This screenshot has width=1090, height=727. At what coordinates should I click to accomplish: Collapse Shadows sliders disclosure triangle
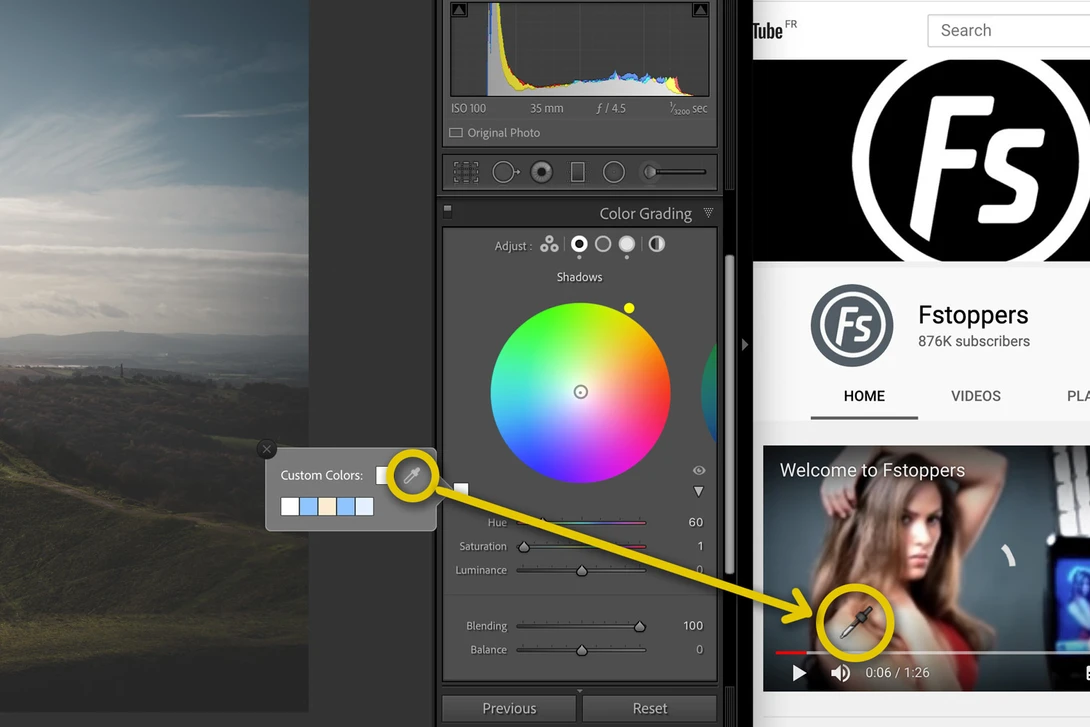(x=699, y=491)
